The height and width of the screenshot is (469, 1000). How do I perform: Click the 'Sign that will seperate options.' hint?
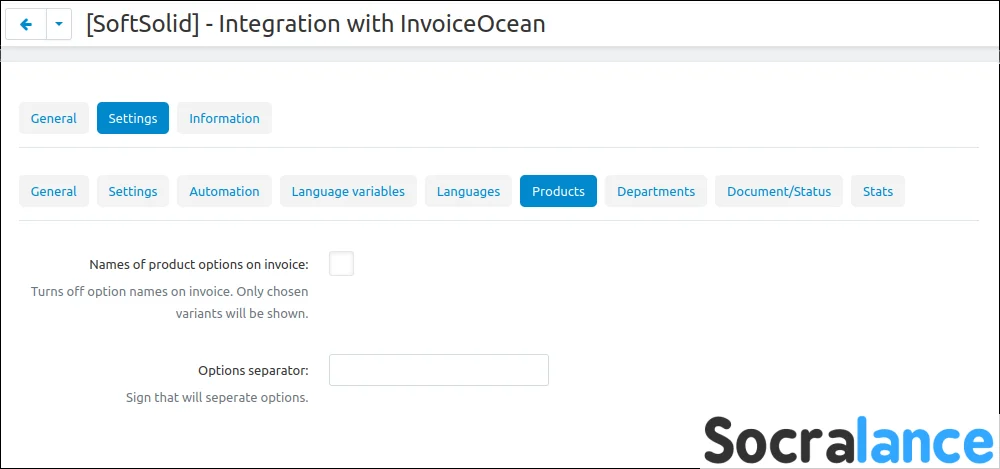[x=217, y=398]
